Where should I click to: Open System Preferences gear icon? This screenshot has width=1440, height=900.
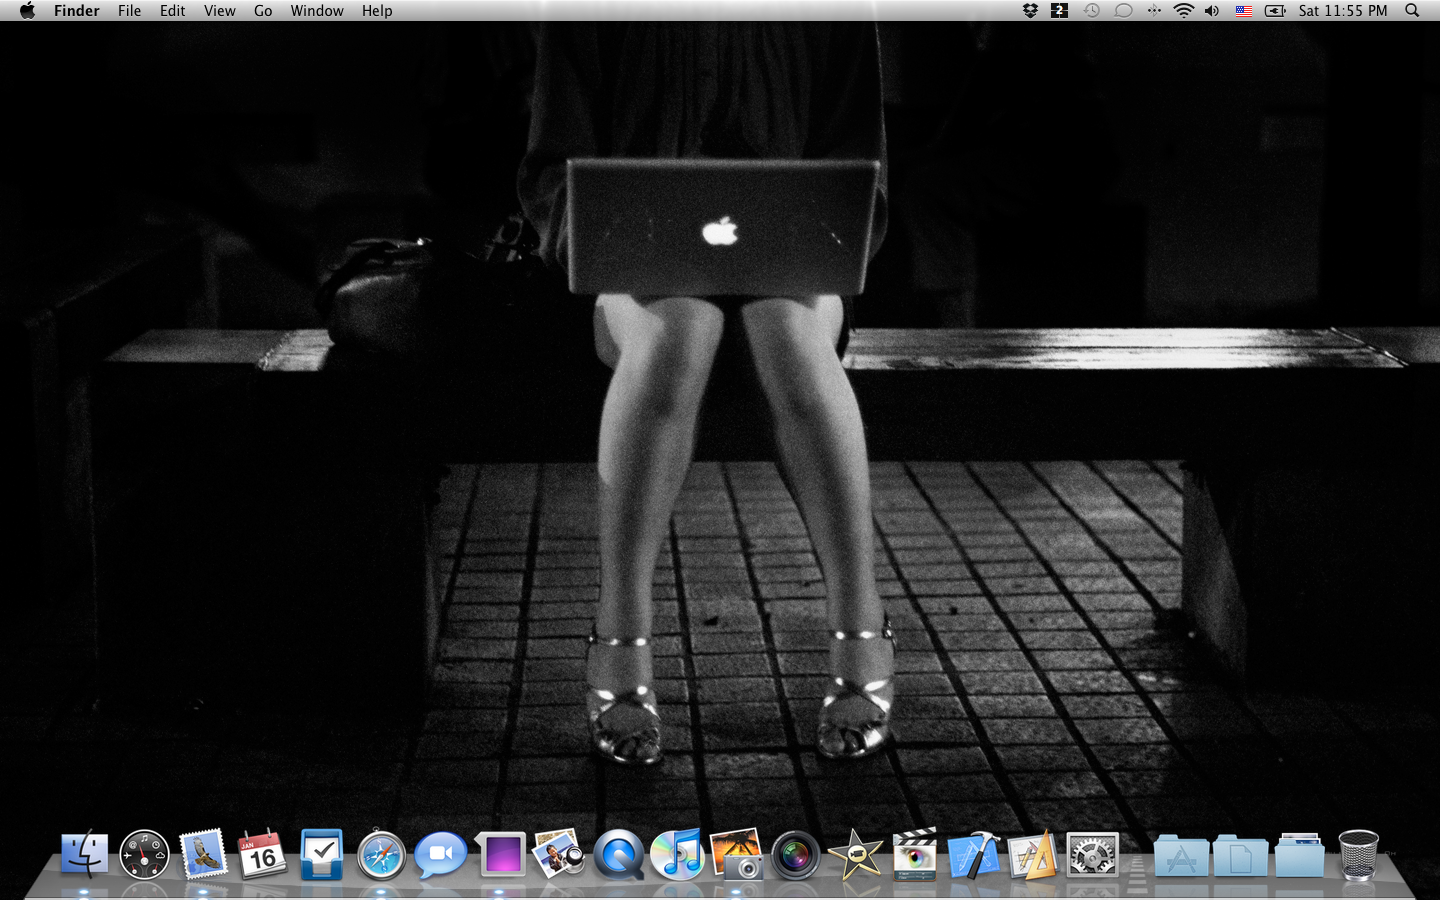(1092, 855)
